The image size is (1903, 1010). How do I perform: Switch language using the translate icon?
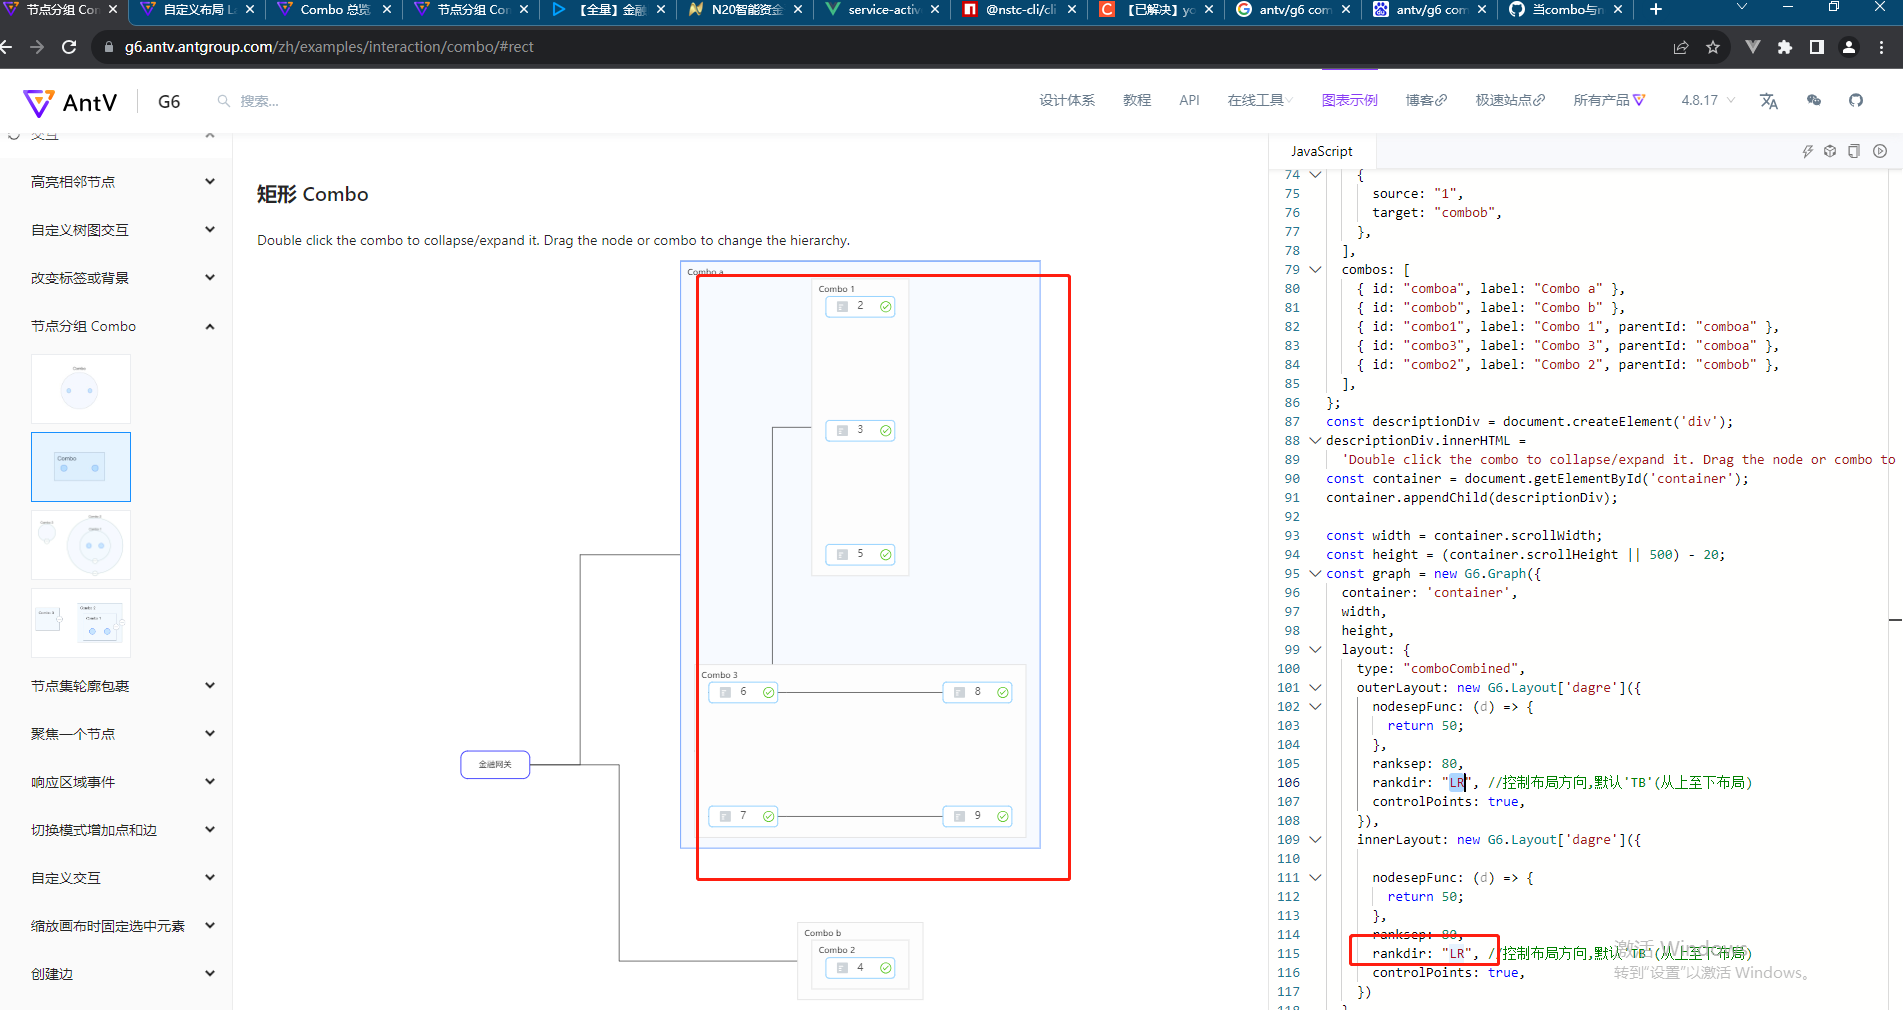[1769, 100]
